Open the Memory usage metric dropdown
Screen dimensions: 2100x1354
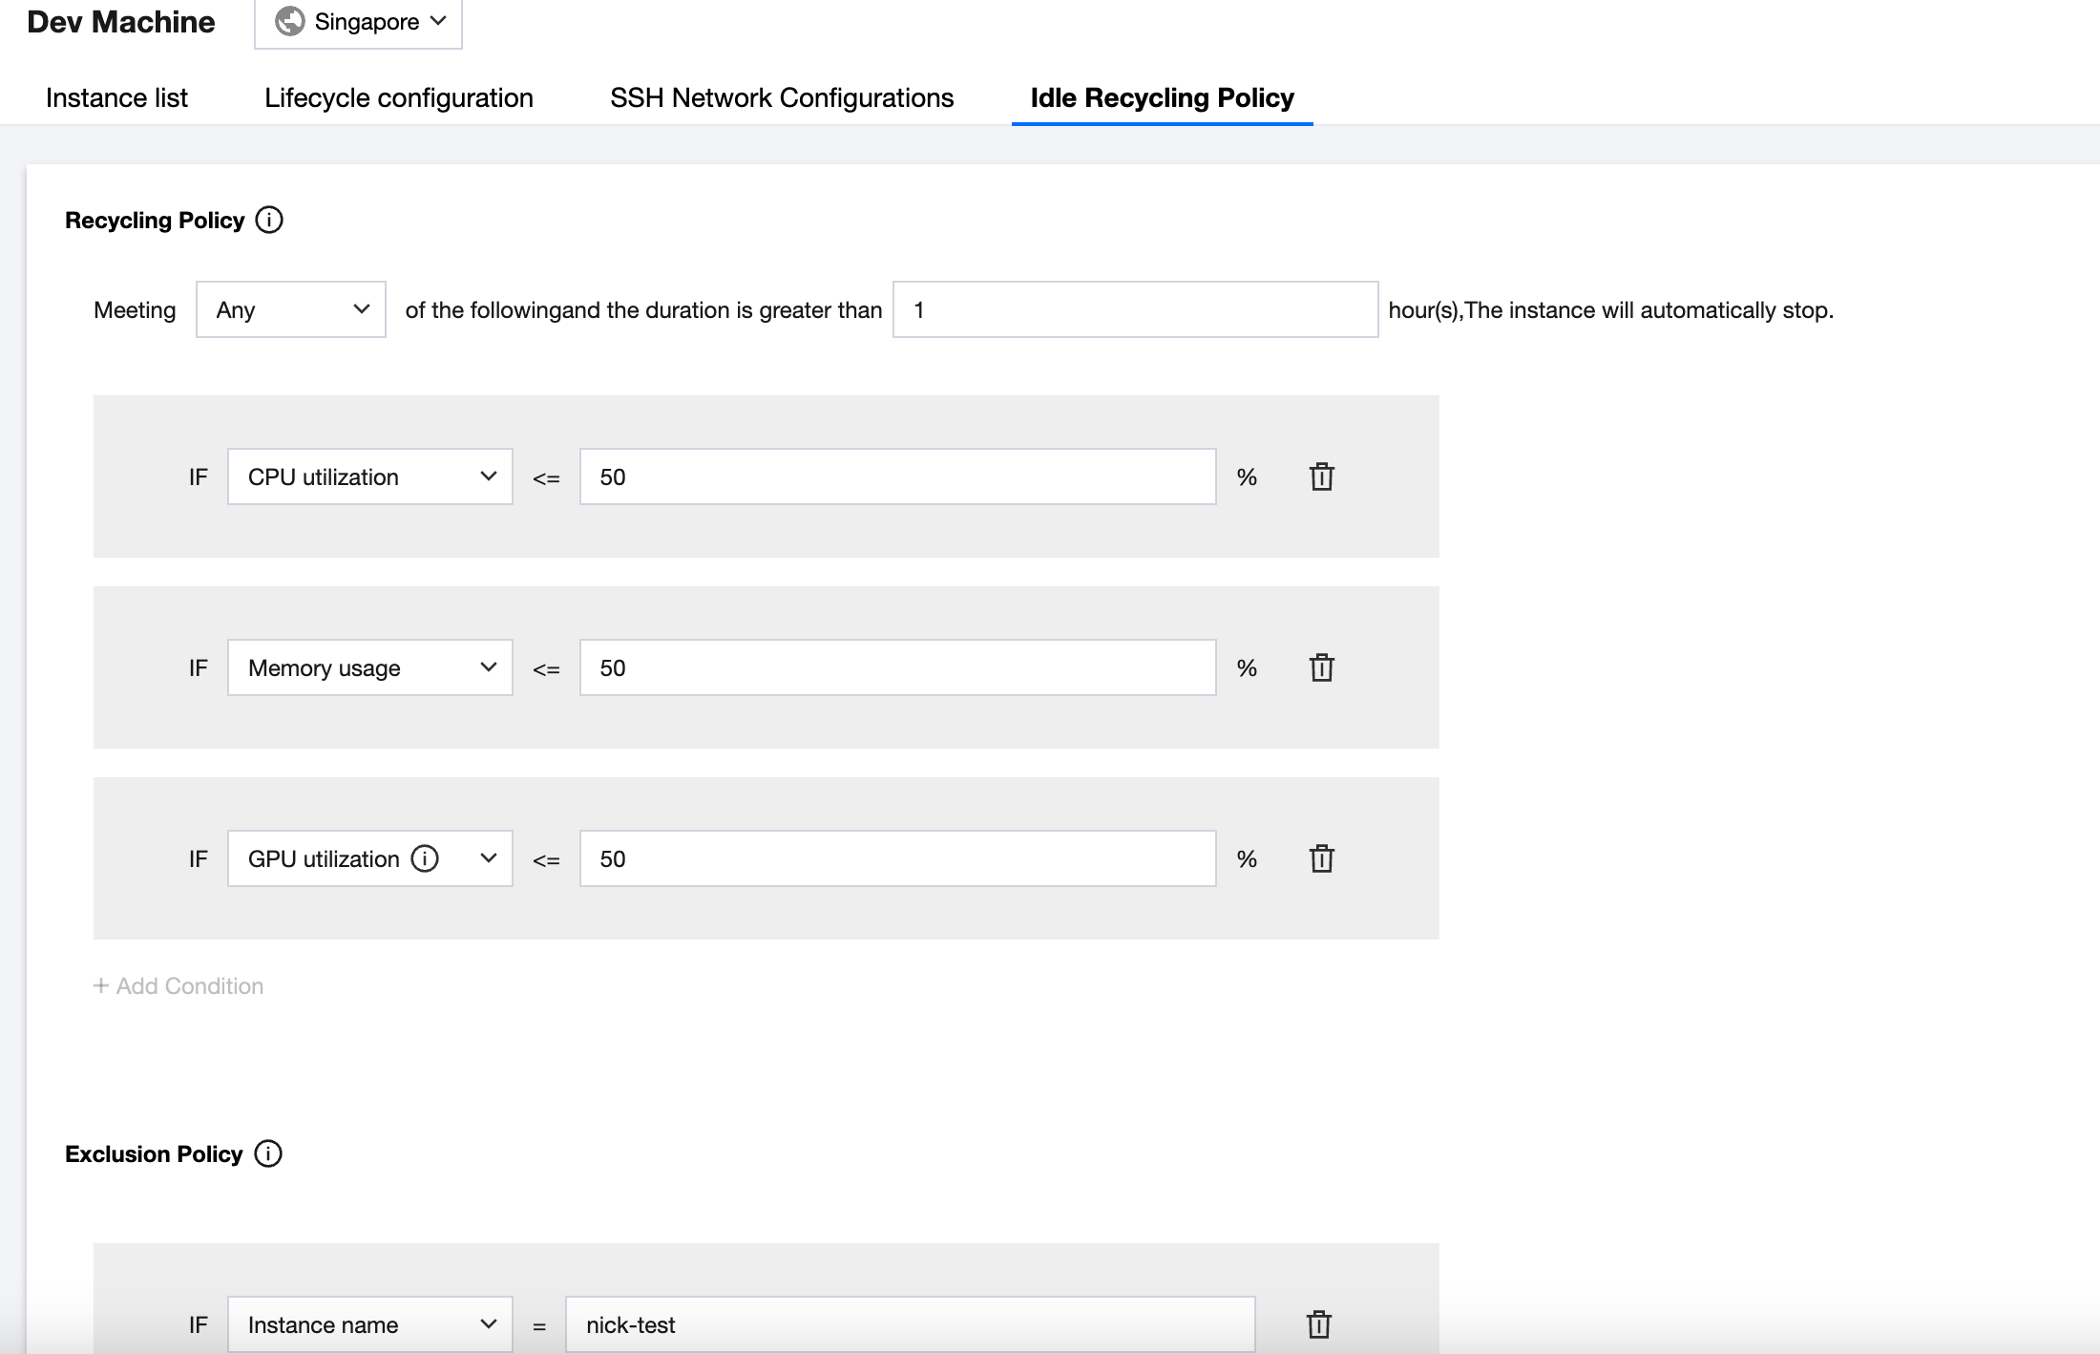click(370, 668)
